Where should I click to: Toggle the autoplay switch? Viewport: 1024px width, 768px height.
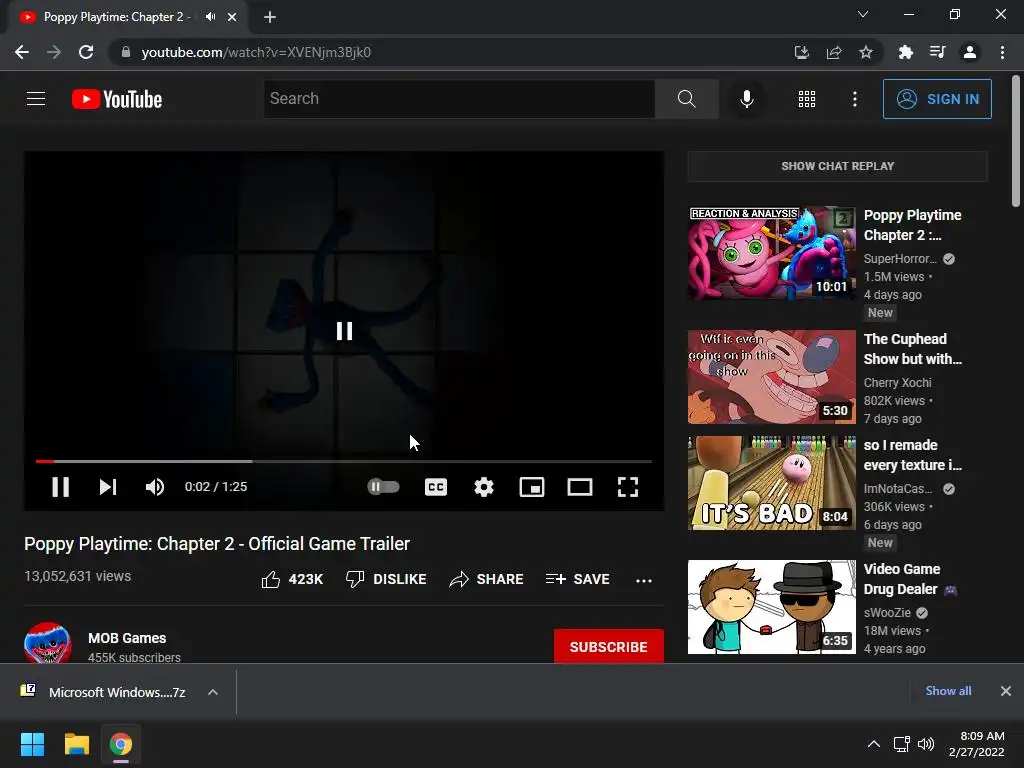(383, 487)
